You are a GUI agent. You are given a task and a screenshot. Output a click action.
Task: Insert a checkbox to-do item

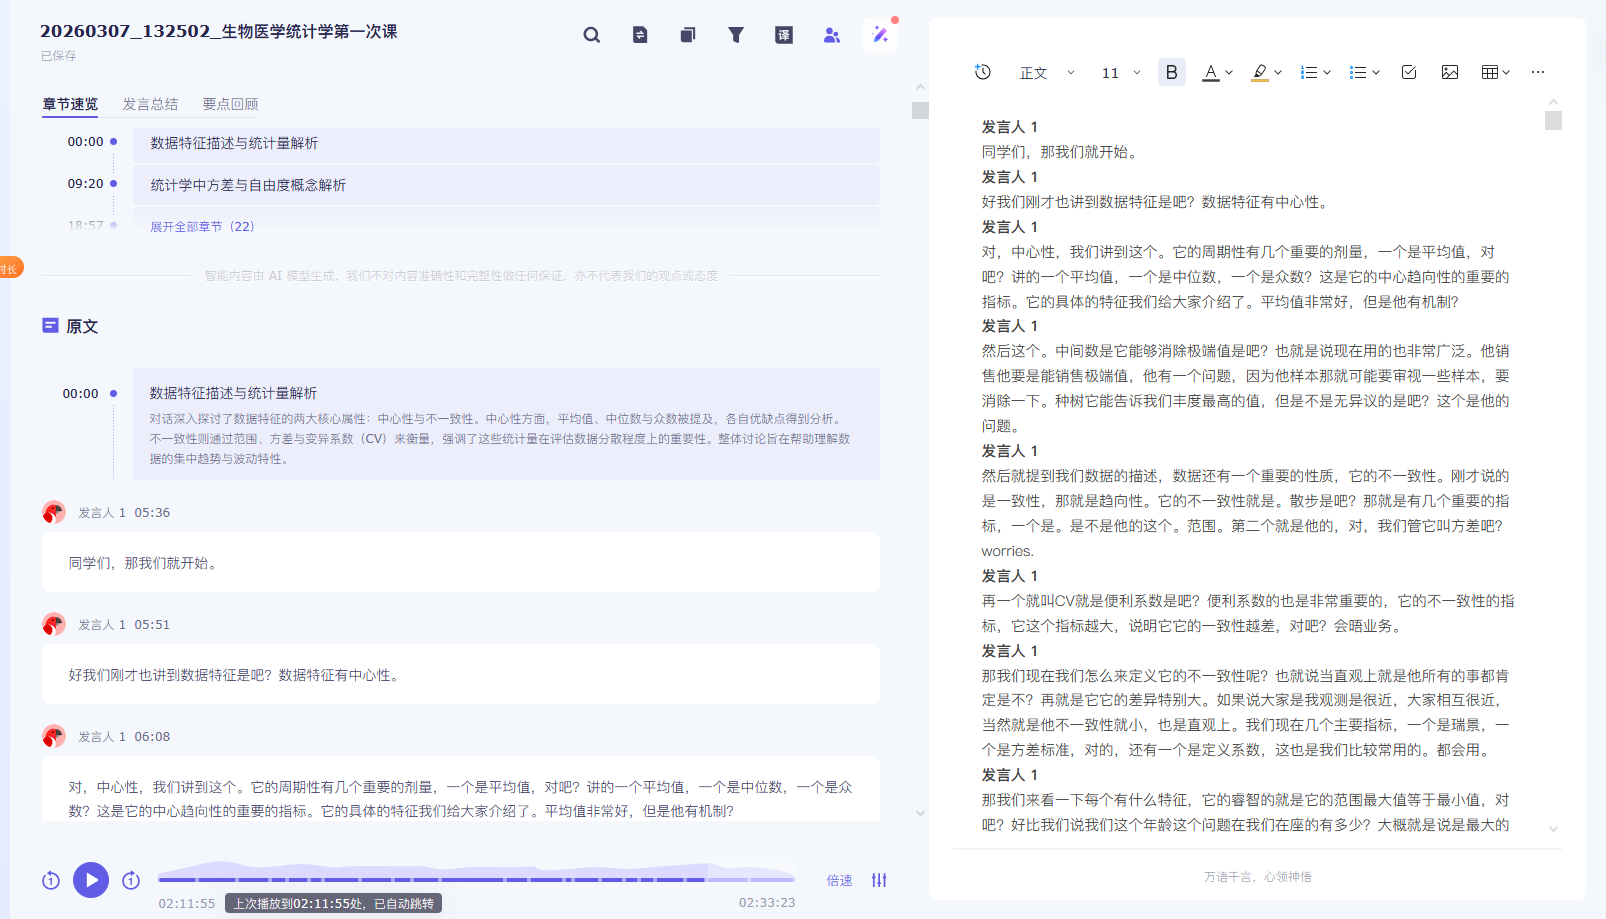pyautogui.click(x=1409, y=72)
